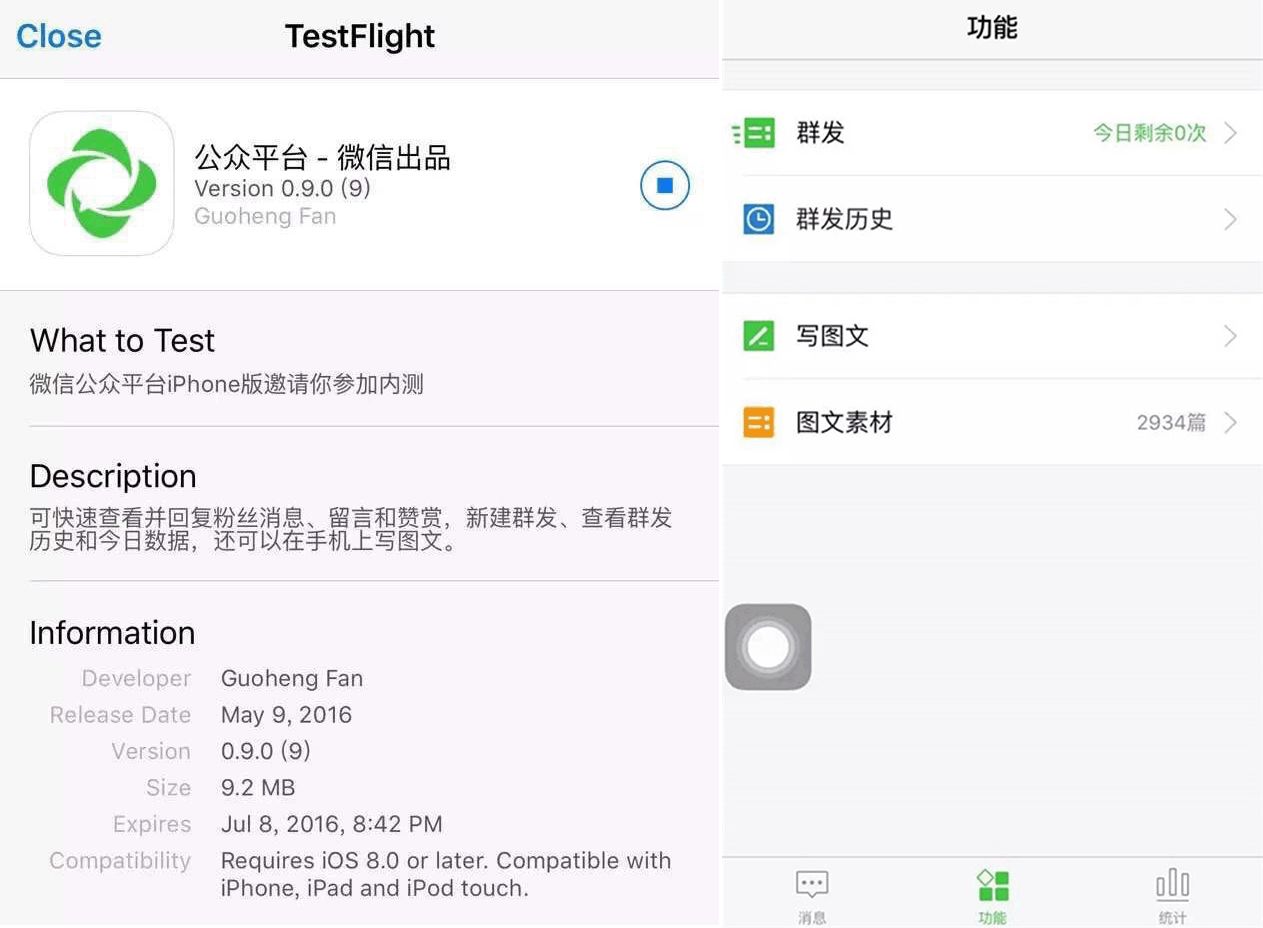Tap the blue 群发历史 clock icon
Screen dimensions: 1263x928
(758, 219)
